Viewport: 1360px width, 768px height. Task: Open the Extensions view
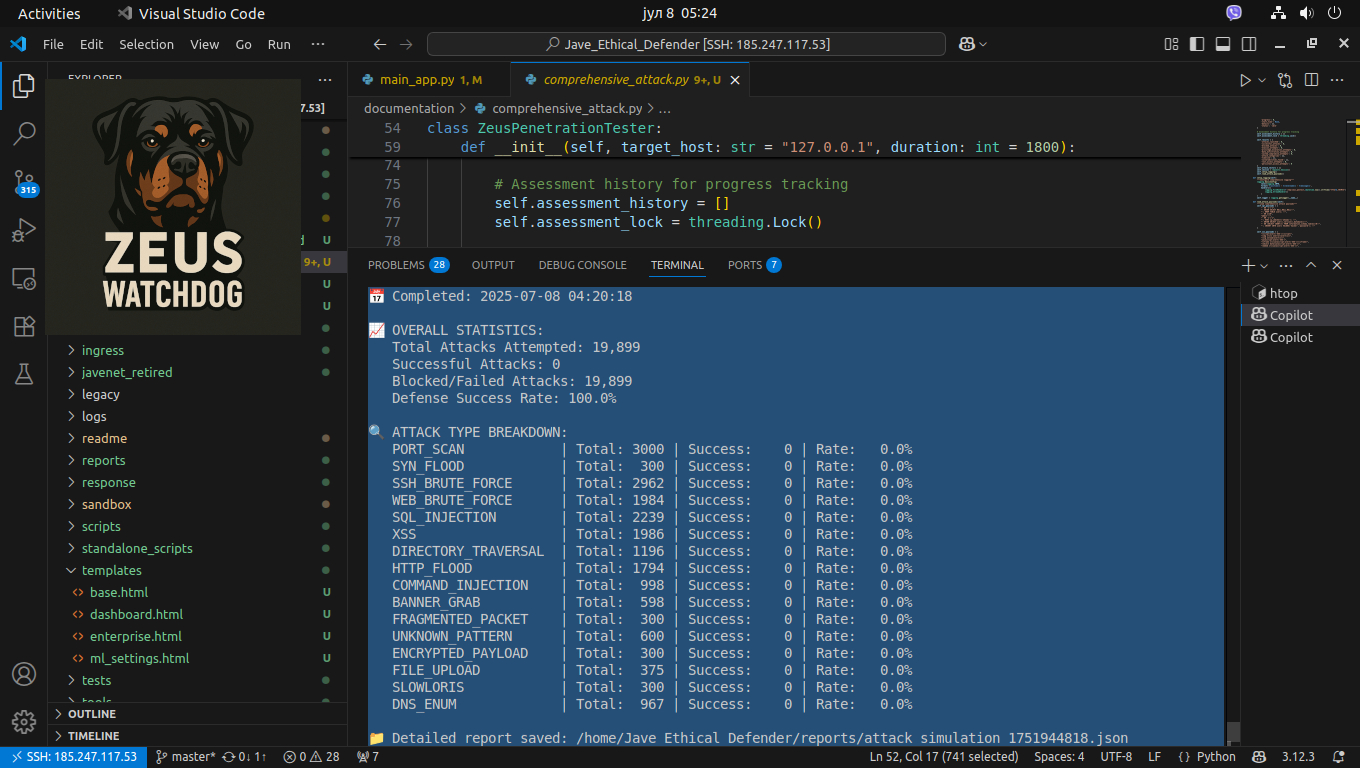[24, 327]
